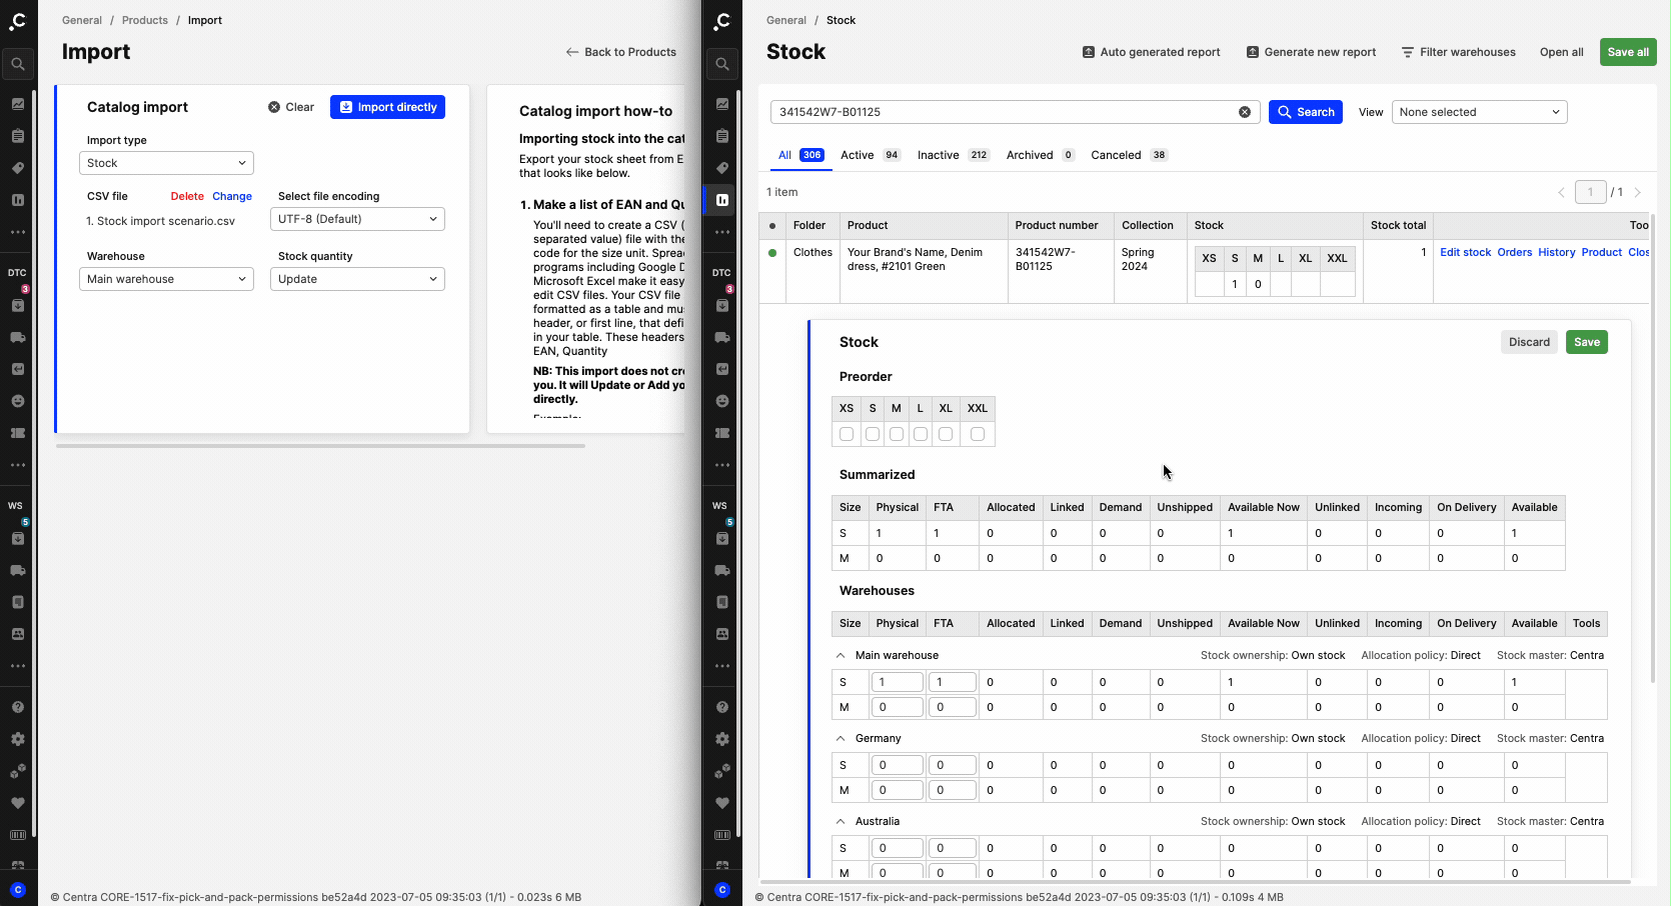The image size is (1671, 906).
Task: Check the preorder box for size XXL
Action: point(977,434)
